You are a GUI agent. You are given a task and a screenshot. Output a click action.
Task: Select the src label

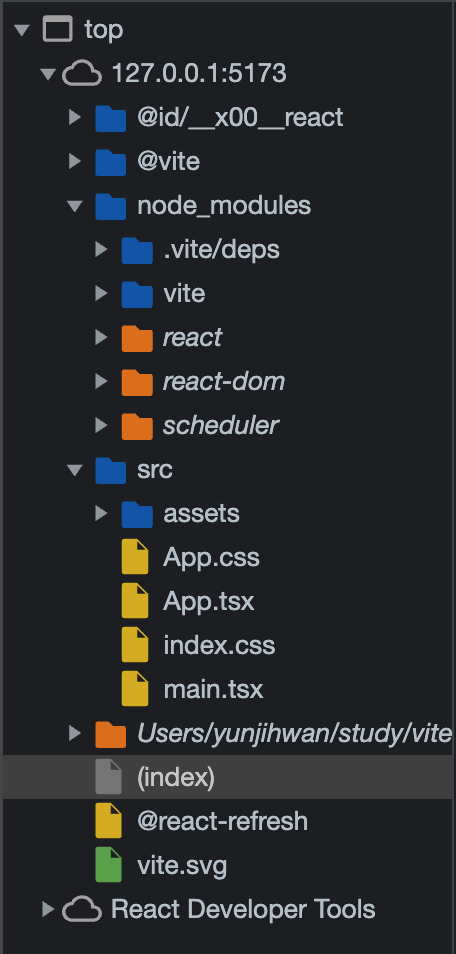(155, 470)
